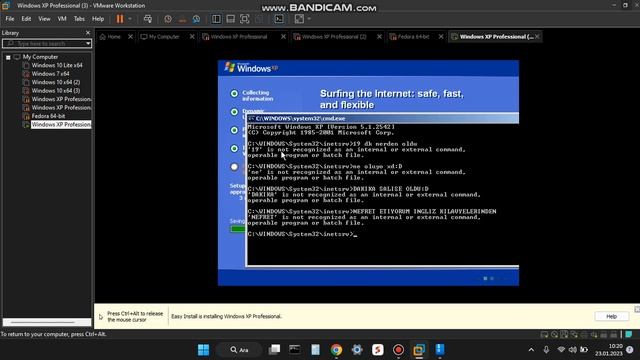
Task: Toggle the thumbnail bar view icon
Action: point(230,19)
